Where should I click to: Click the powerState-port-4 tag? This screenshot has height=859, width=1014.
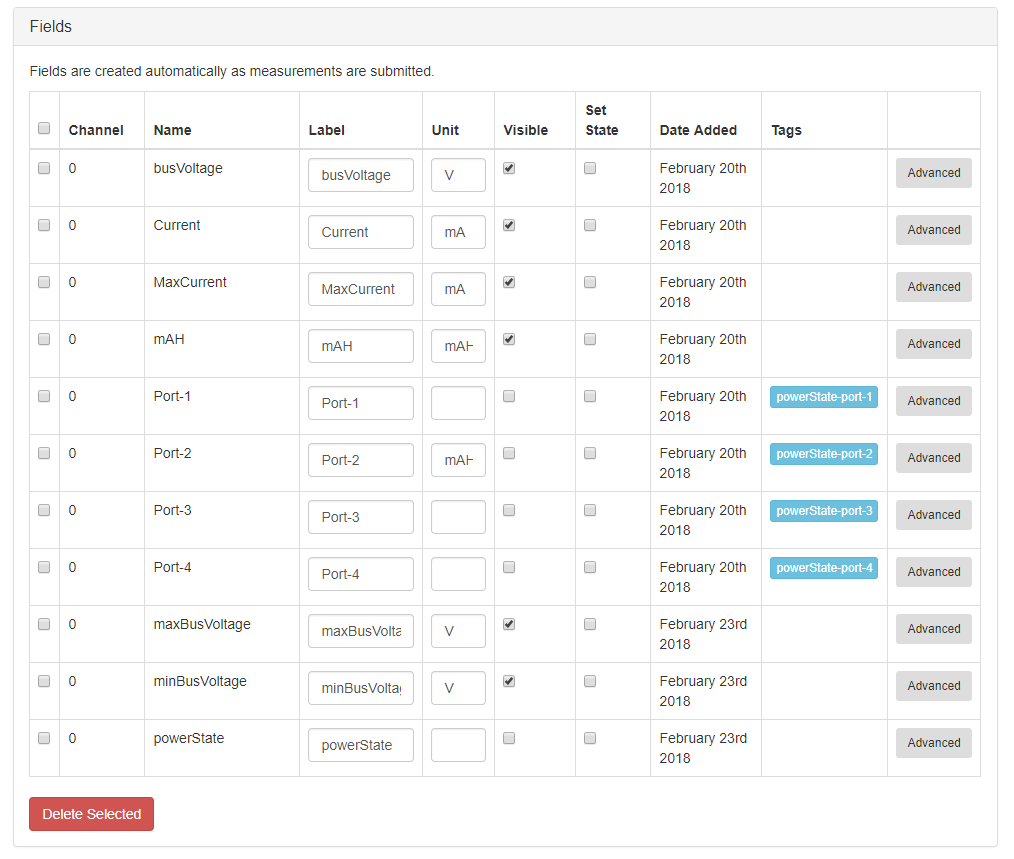coord(824,568)
